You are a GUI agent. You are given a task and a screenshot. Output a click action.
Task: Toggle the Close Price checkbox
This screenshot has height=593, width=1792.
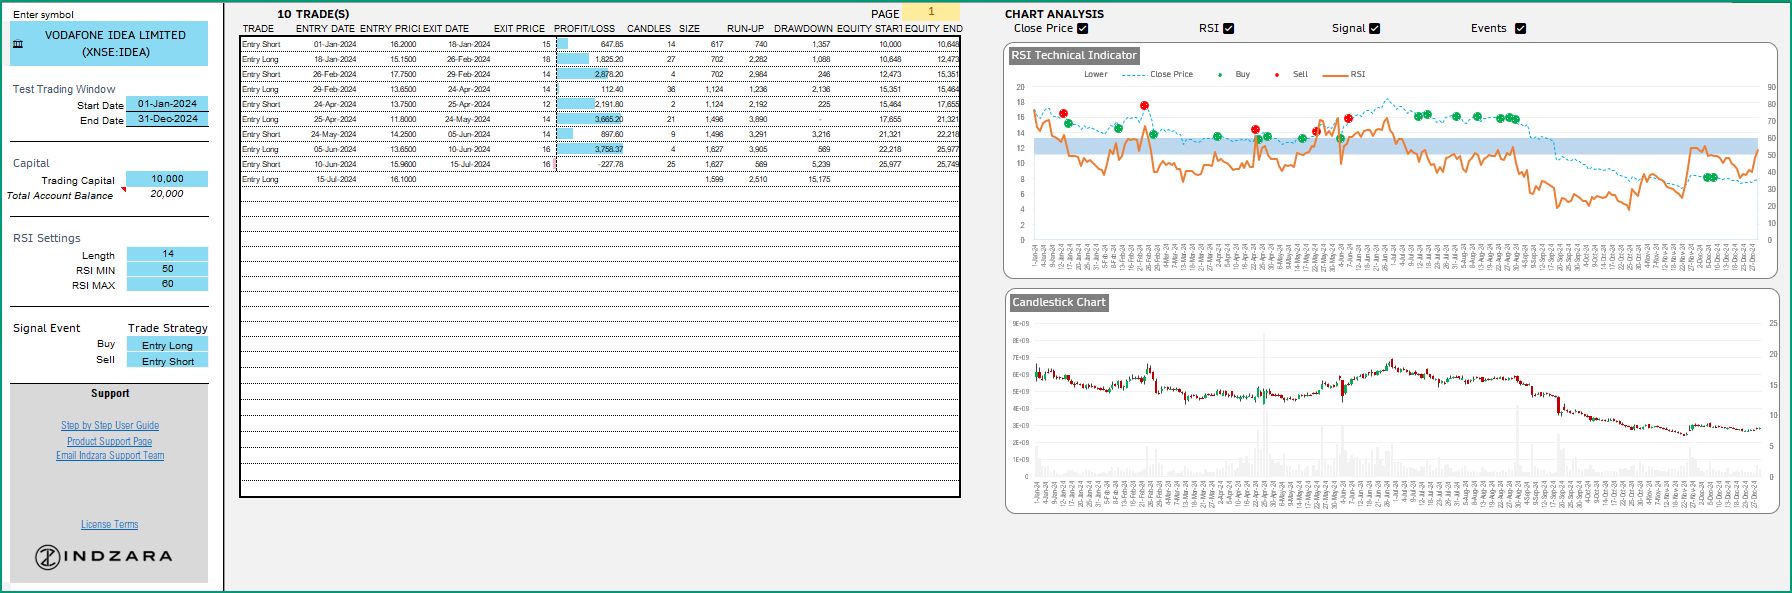click(1082, 29)
